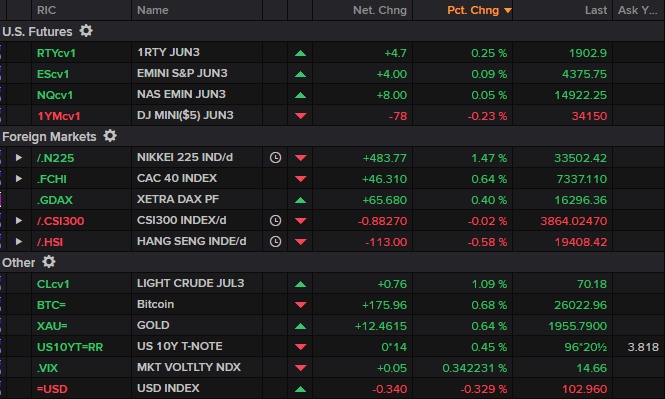Open the .VIX instrument link
665x399 pixels.
tap(47, 368)
